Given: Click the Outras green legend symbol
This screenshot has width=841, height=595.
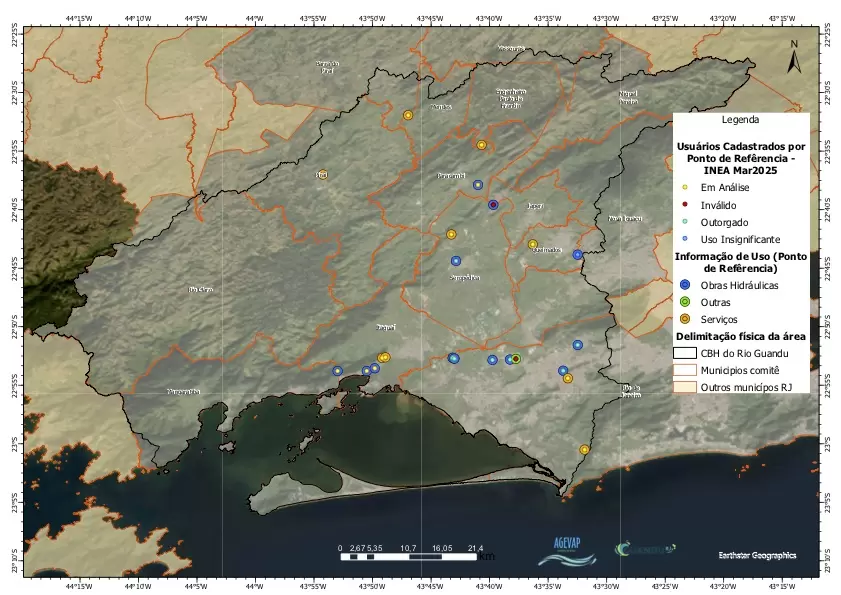Looking at the screenshot, I should 684,302.
